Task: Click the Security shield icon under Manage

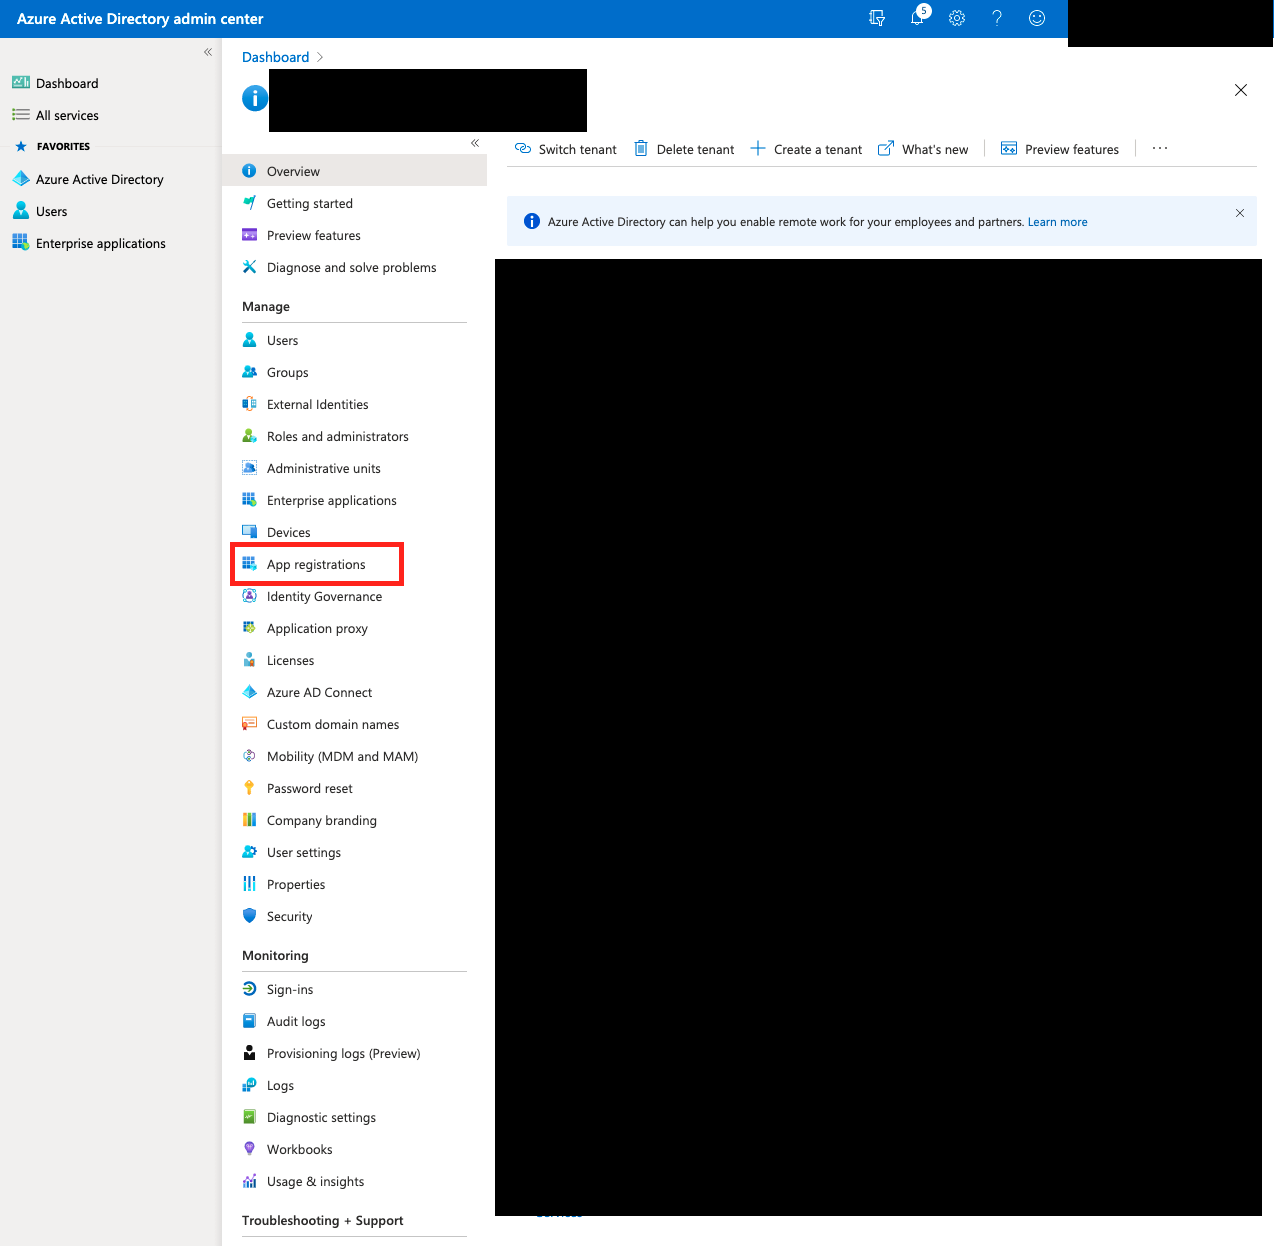Action: [249, 916]
